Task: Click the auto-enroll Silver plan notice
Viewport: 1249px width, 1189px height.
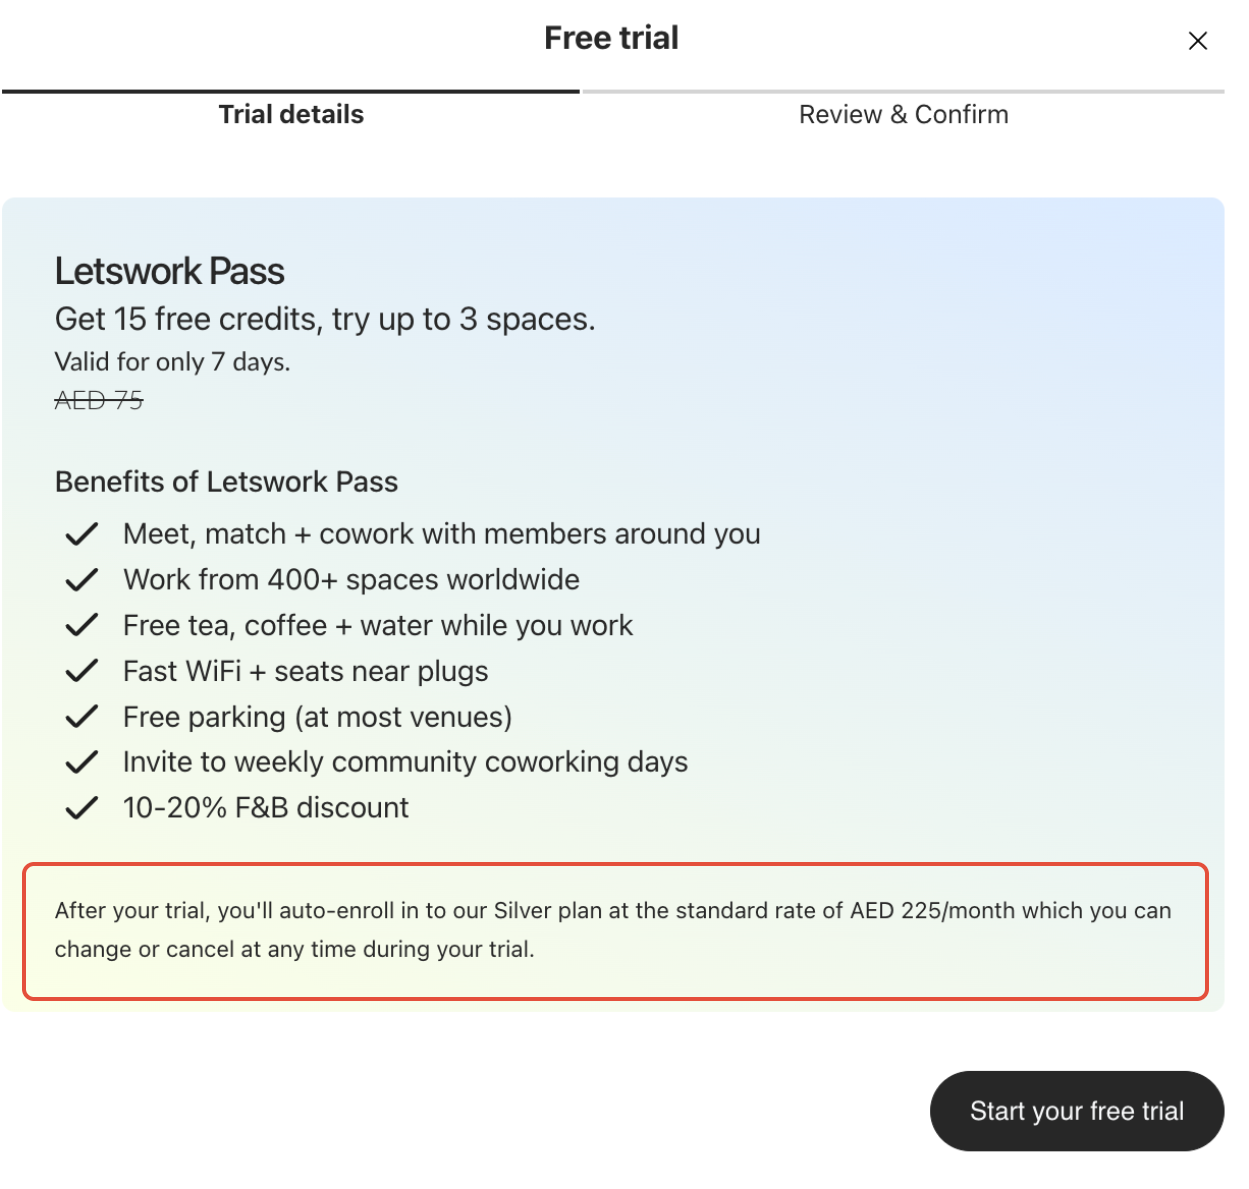Action: coord(614,930)
